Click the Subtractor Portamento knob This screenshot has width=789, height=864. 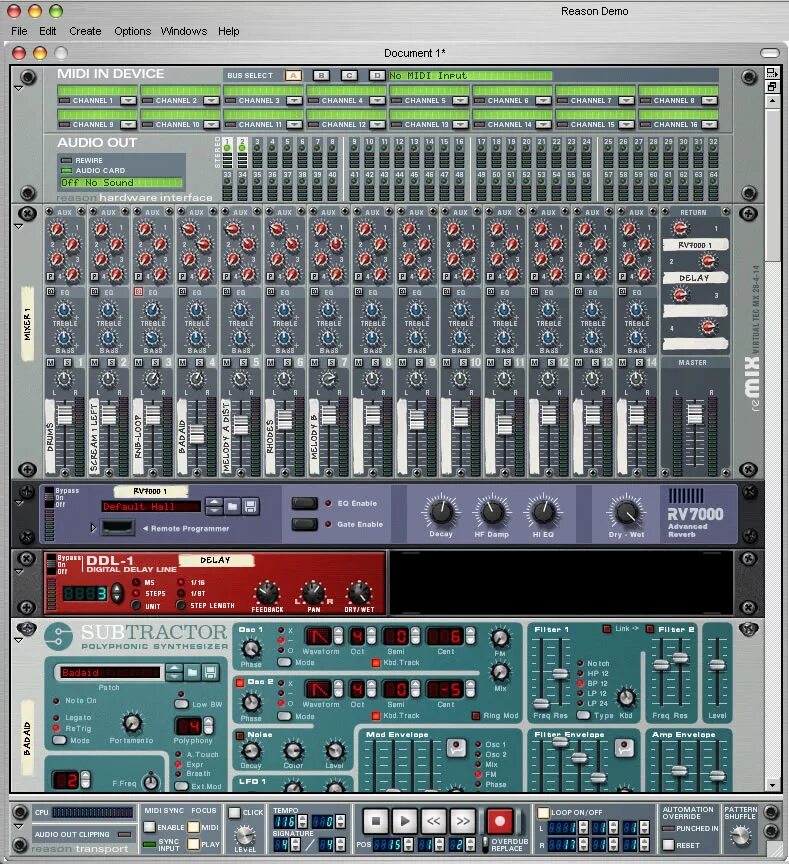pyautogui.click(x=132, y=723)
